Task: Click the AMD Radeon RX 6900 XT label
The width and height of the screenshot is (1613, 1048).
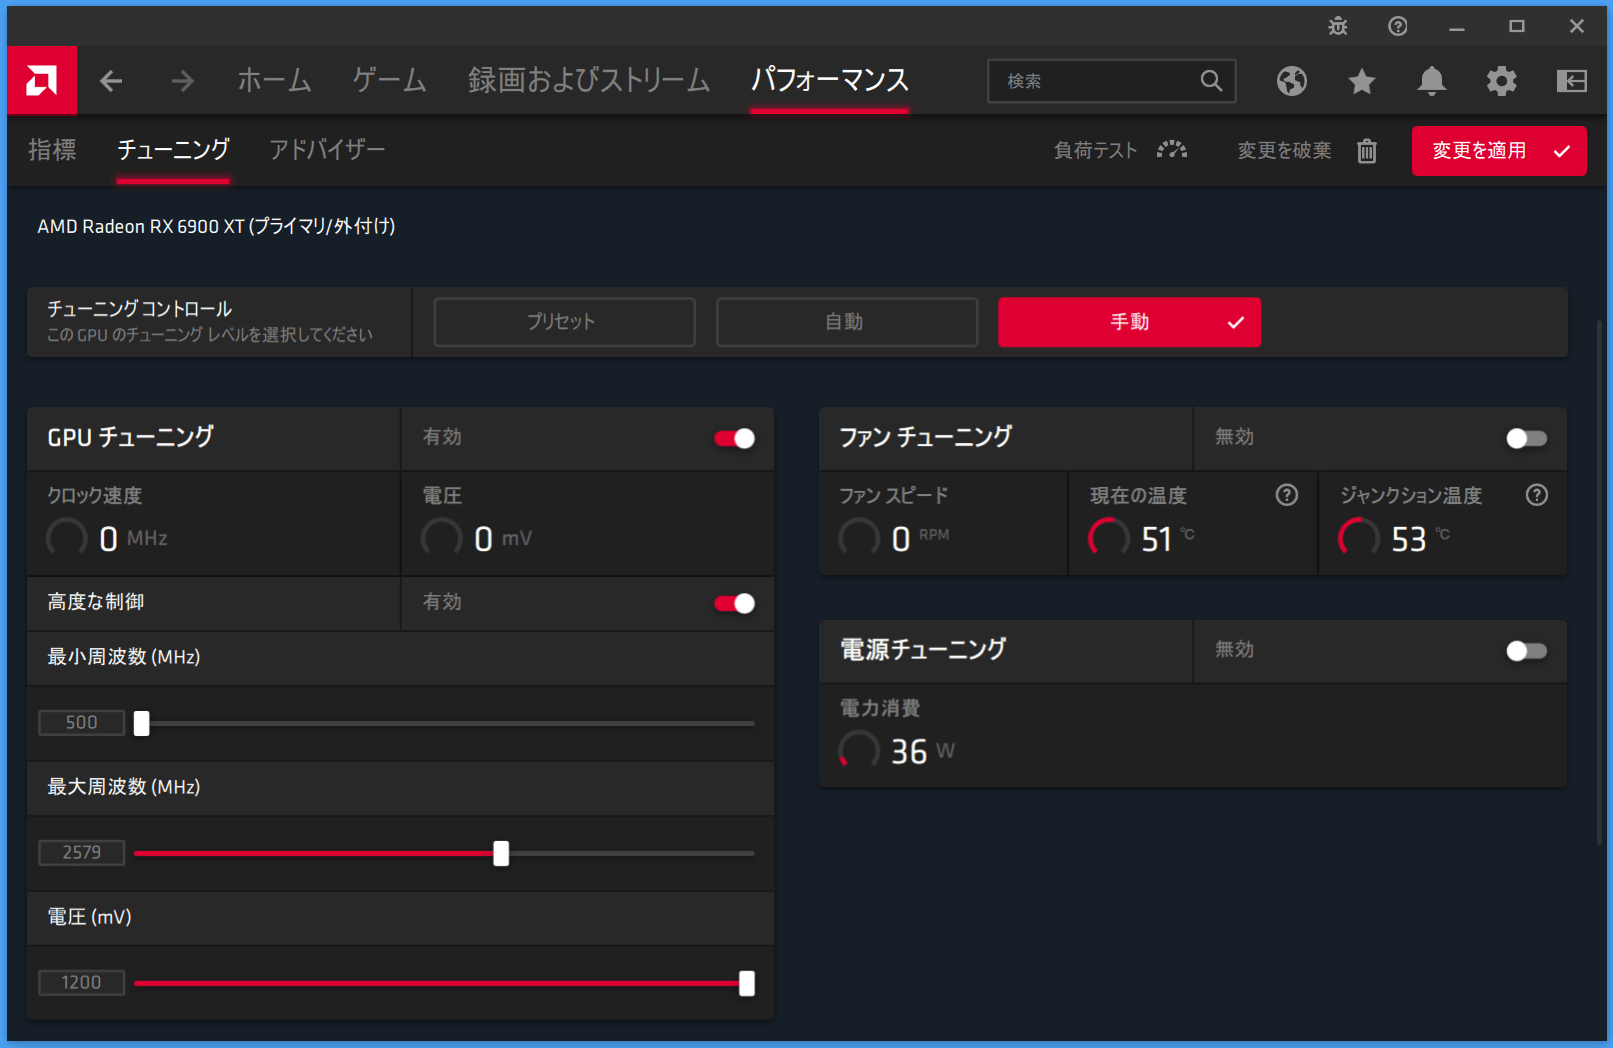Action: (216, 227)
